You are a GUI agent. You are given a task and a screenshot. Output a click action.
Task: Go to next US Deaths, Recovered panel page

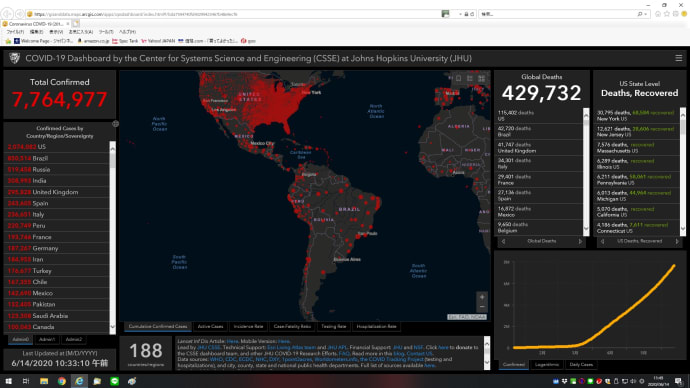676,241
